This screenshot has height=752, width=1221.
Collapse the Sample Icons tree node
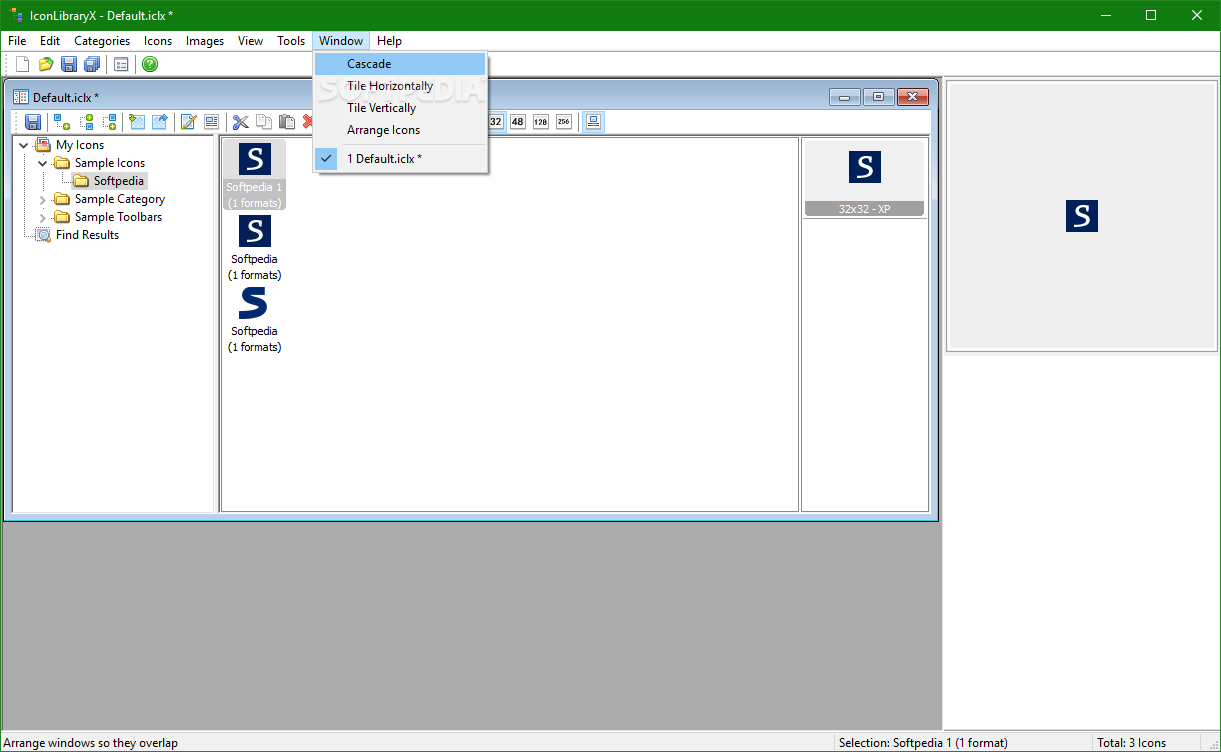(43, 163)
